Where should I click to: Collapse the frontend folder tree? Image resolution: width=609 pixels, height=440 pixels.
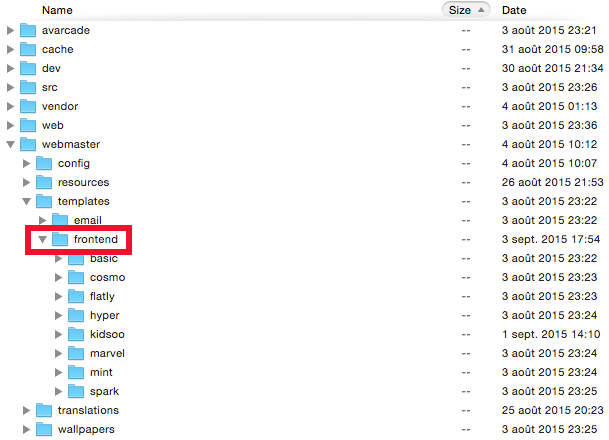(42, 240)
